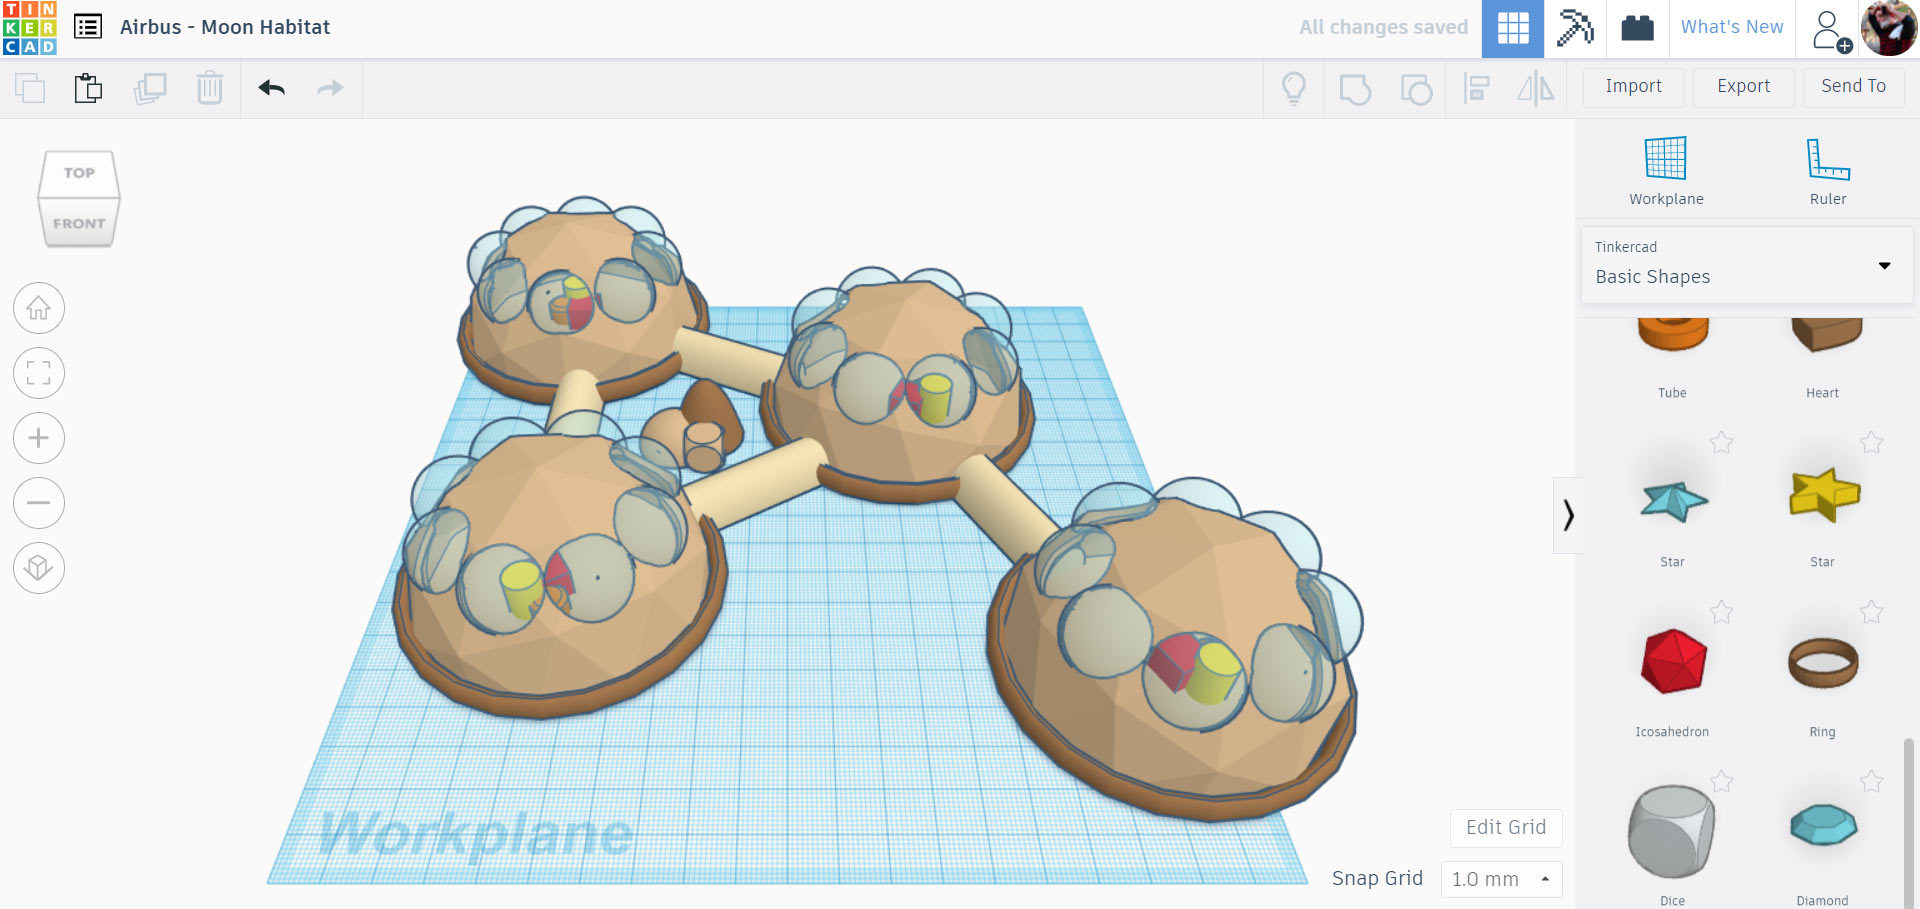The height and width of the screenshot is (909, 1920).
Task: Favorite the yellow Star shape
Action: 1872,442
